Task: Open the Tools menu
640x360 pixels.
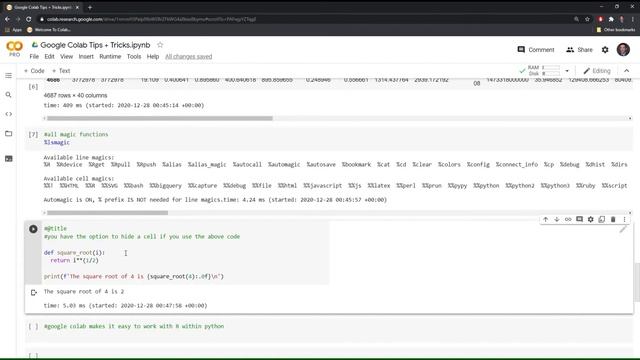Action: pos(134,57)
